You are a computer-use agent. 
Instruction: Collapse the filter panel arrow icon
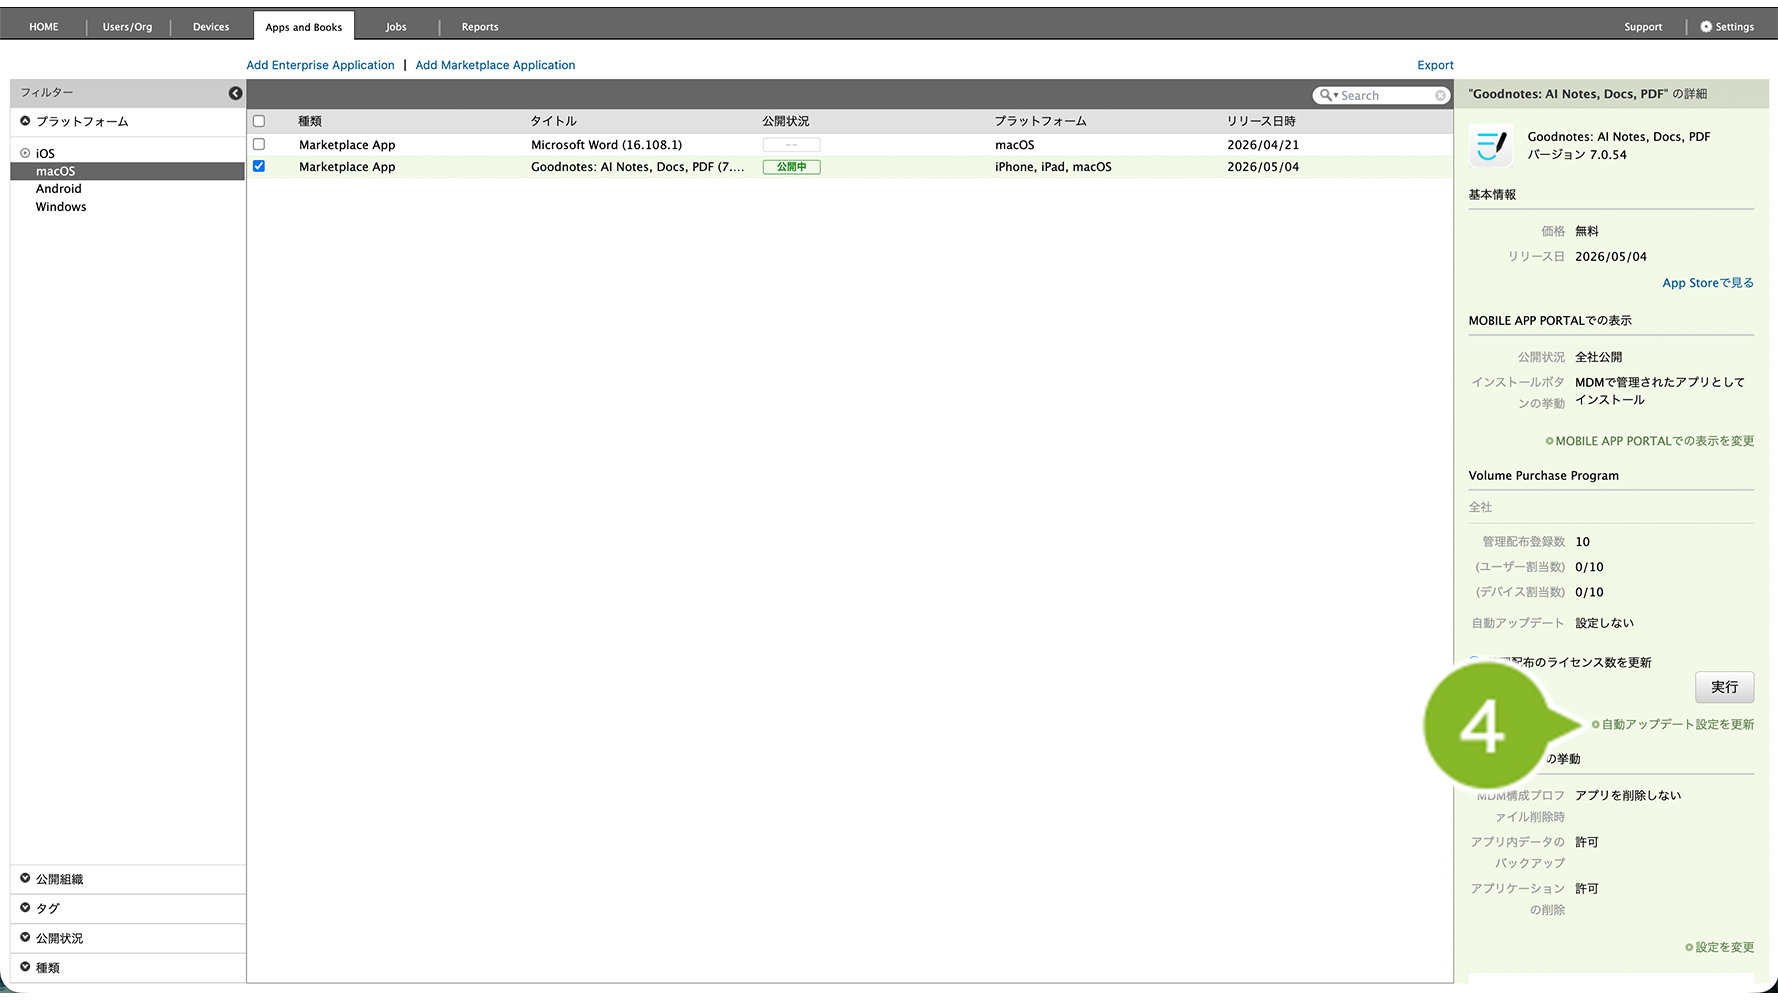tap(235, 93)
